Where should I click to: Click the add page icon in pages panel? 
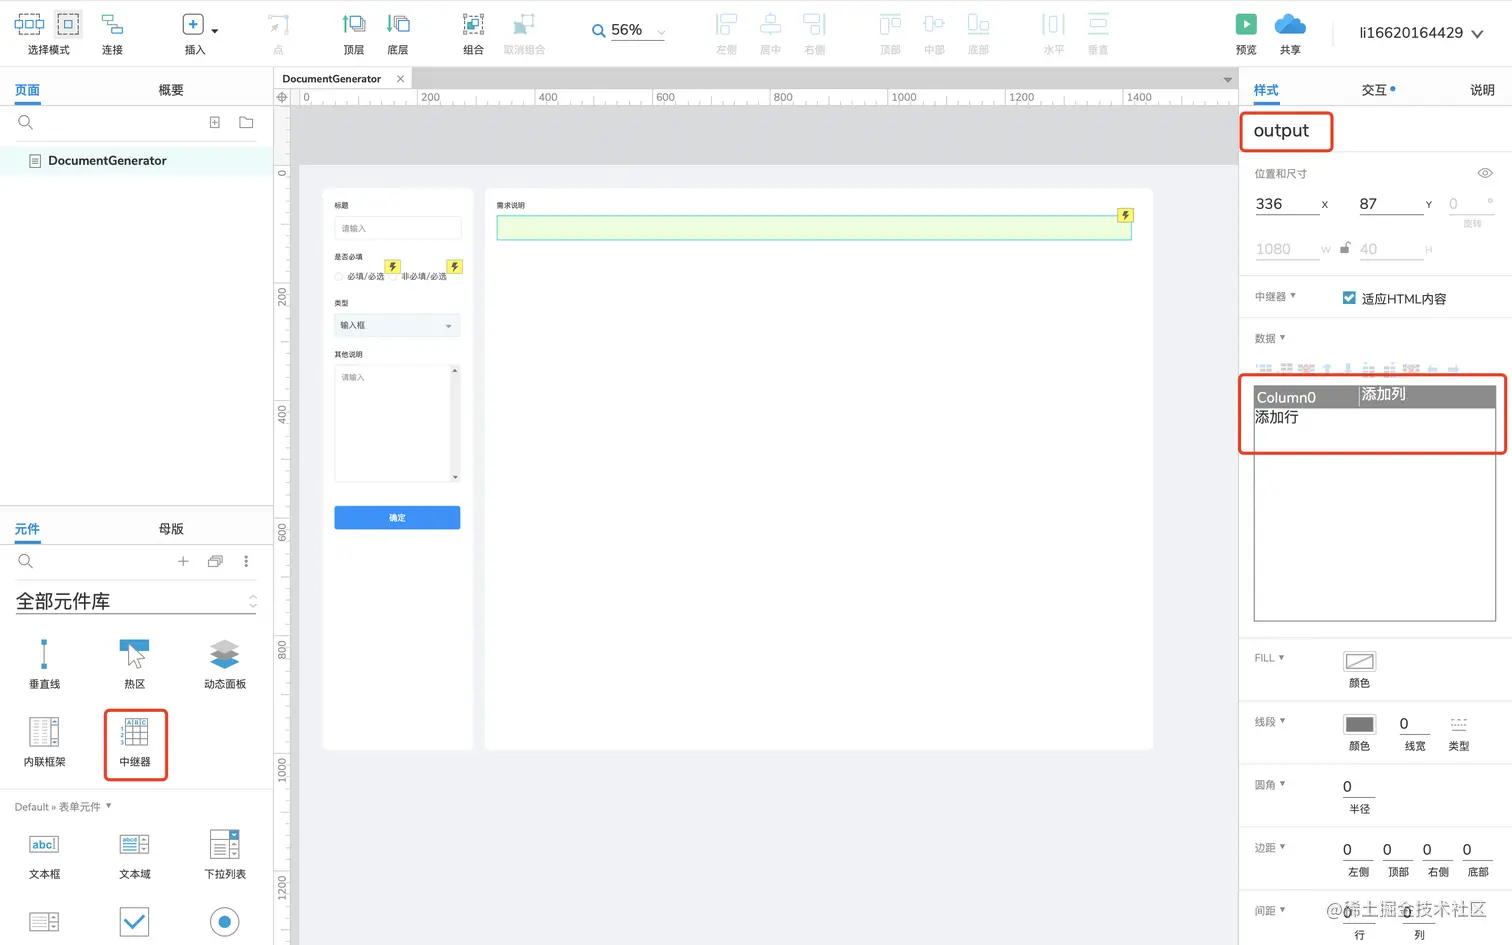(214, 122)
